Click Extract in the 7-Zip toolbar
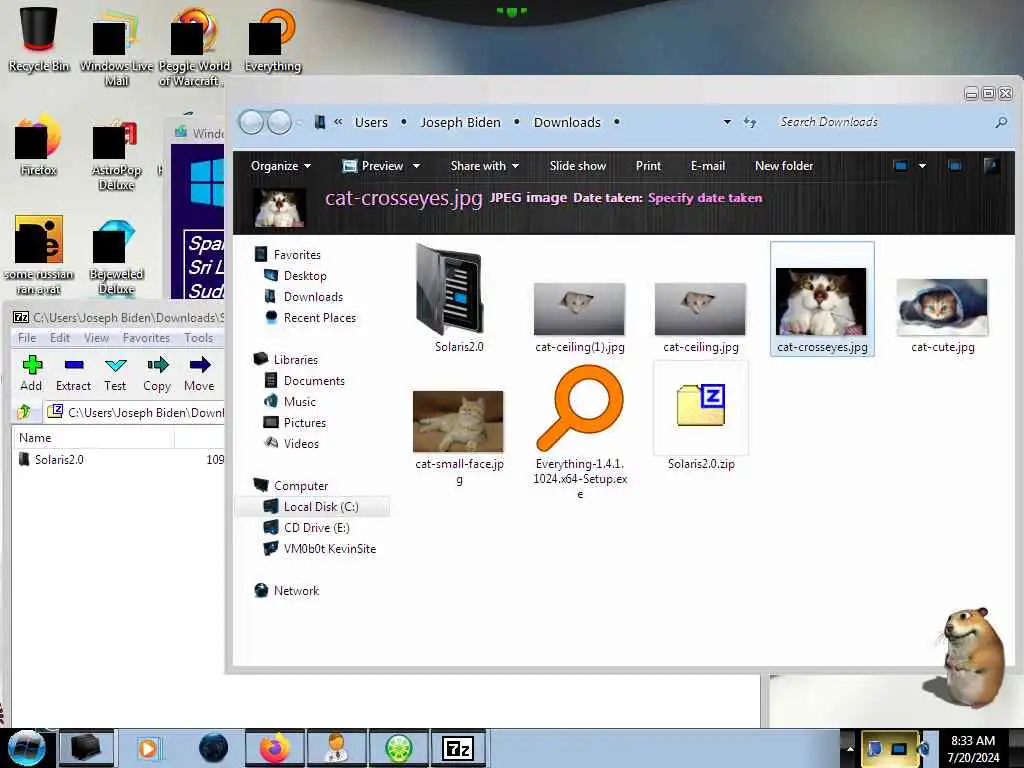The width and height of the screenshot is (1024, 768). pos(73,374)
